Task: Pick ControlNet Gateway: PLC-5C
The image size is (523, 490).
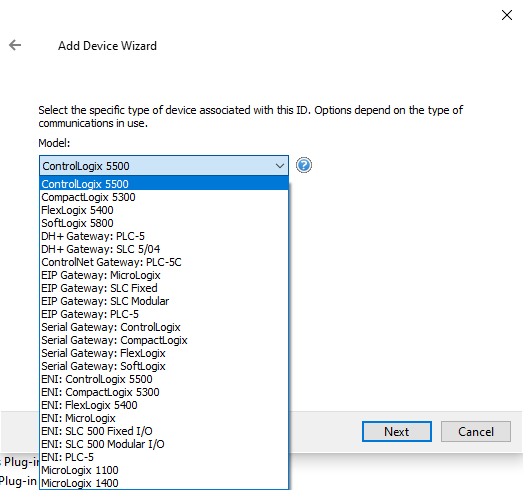Action: [164, 262]
